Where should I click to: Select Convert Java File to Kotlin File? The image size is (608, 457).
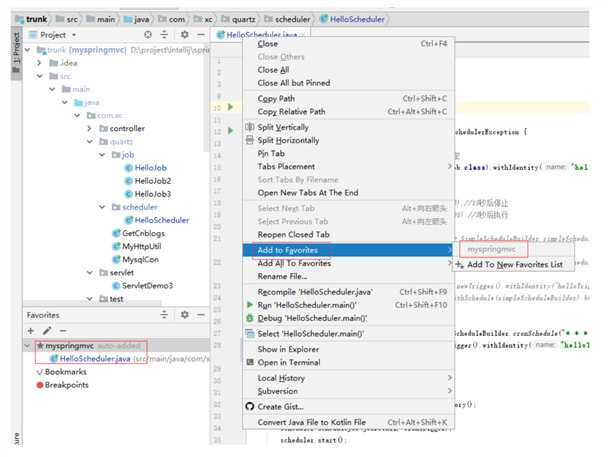[x=349, y=422]
